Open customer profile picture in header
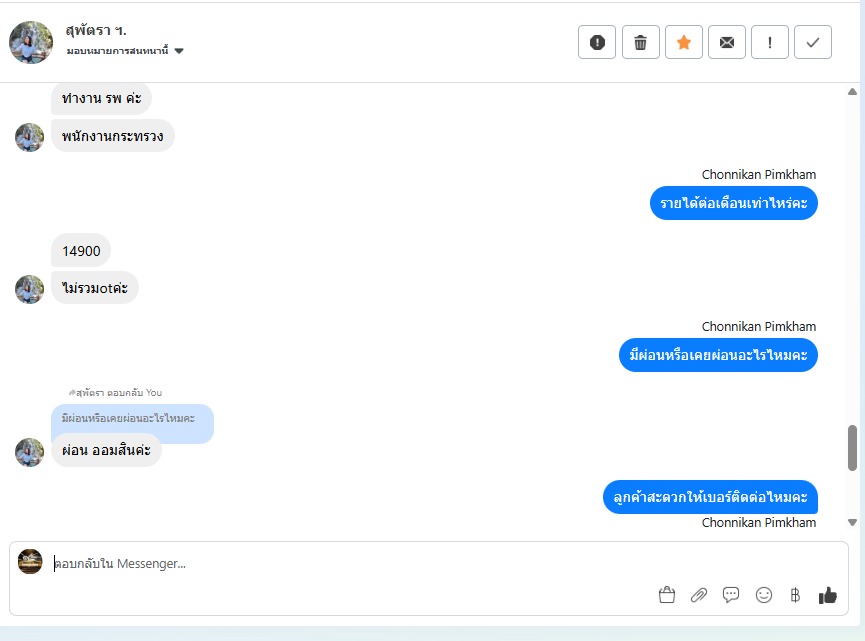This screenshot has height=641, width=865. (31, 42)
